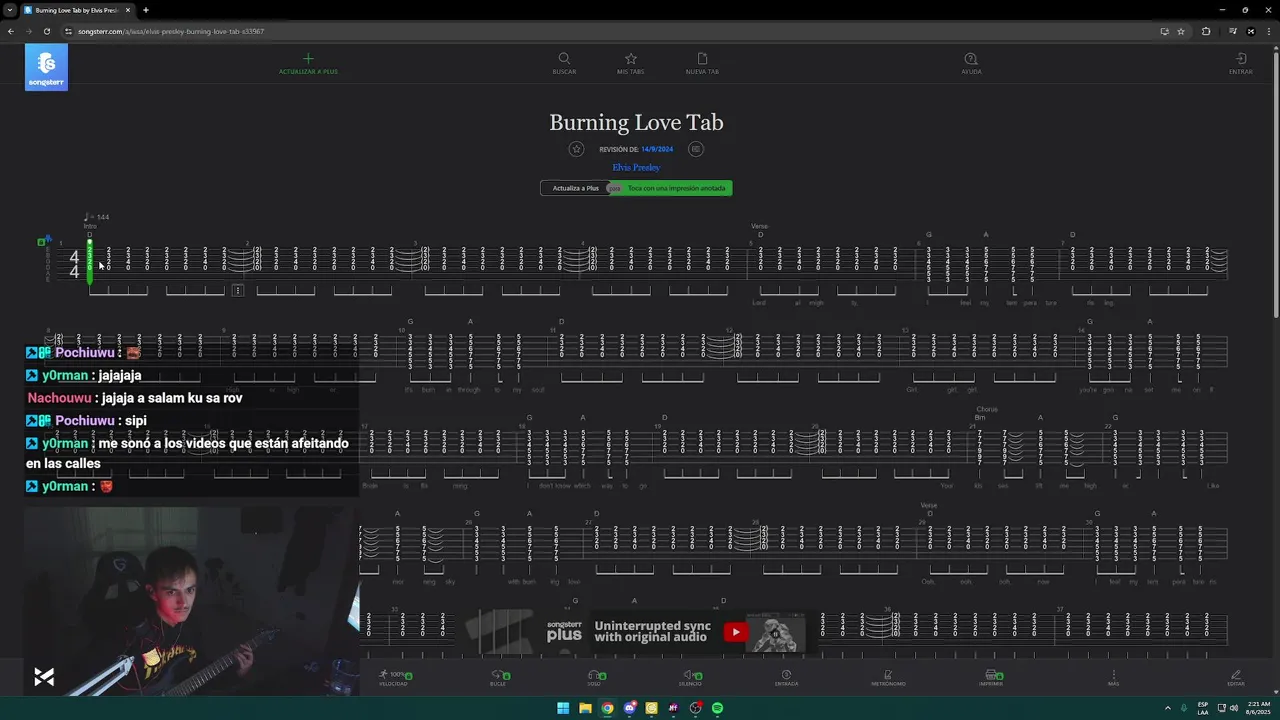Bookmark this page with browser star

click(1181, 31)
